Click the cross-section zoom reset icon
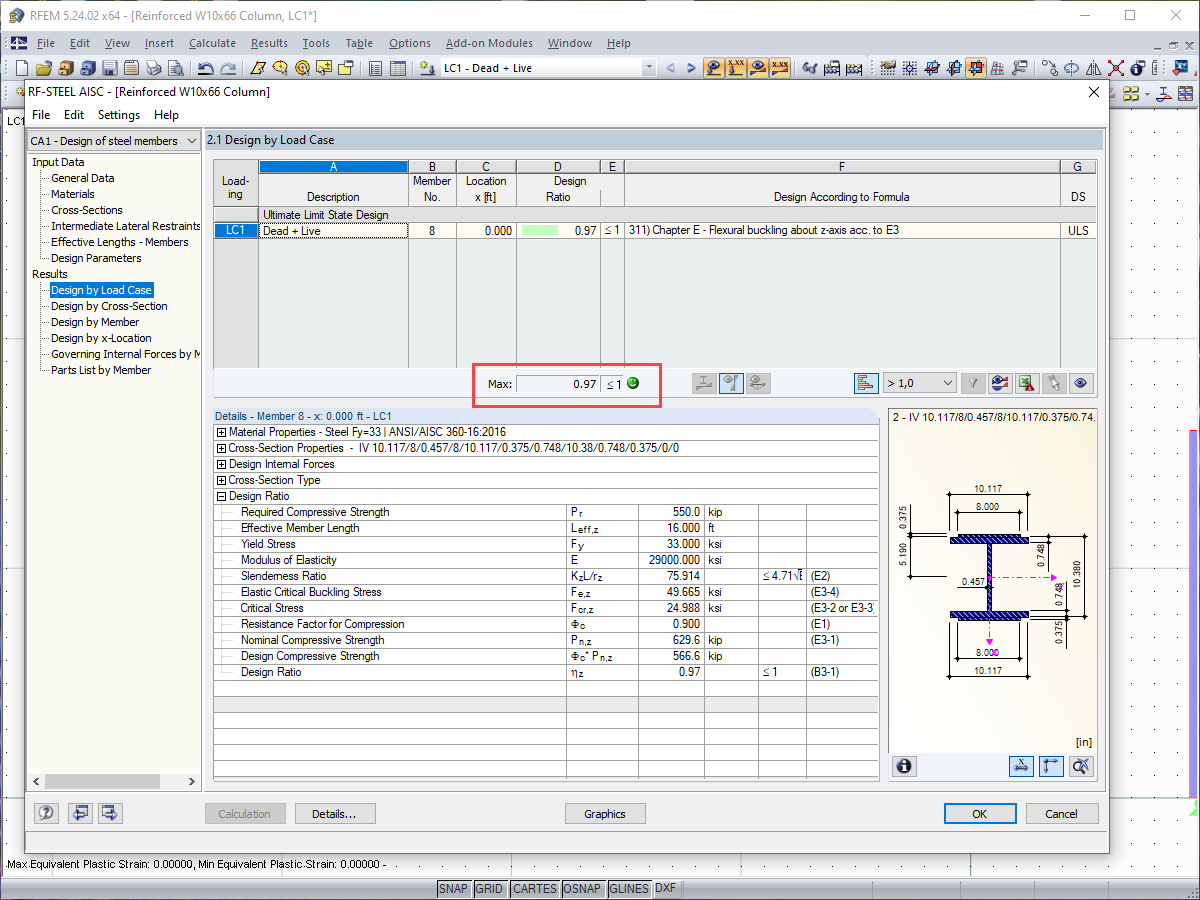The height and width of the screenshot is (900, 1200). [x=1081, y=766]
